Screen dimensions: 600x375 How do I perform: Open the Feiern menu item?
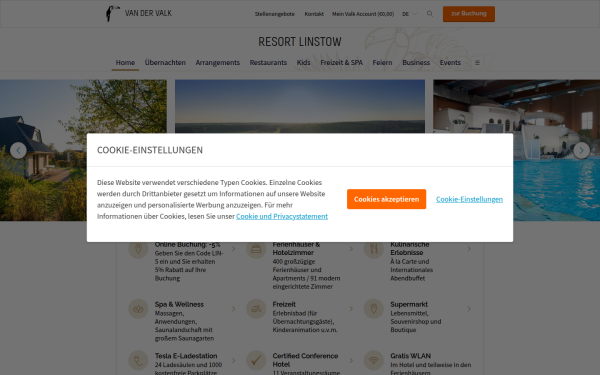pos(382,62)
